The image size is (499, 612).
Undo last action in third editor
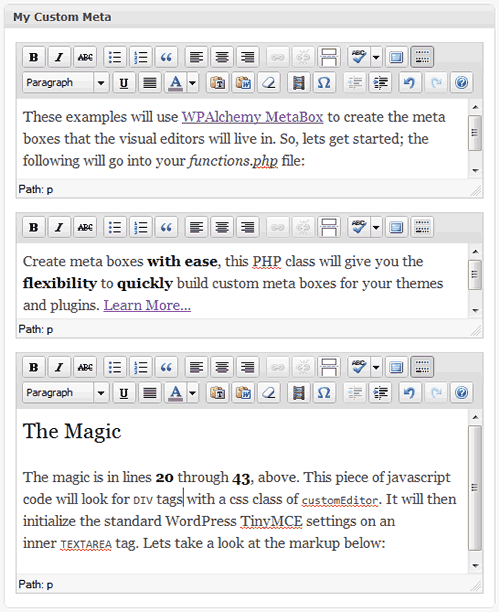(x=410, y=393)
